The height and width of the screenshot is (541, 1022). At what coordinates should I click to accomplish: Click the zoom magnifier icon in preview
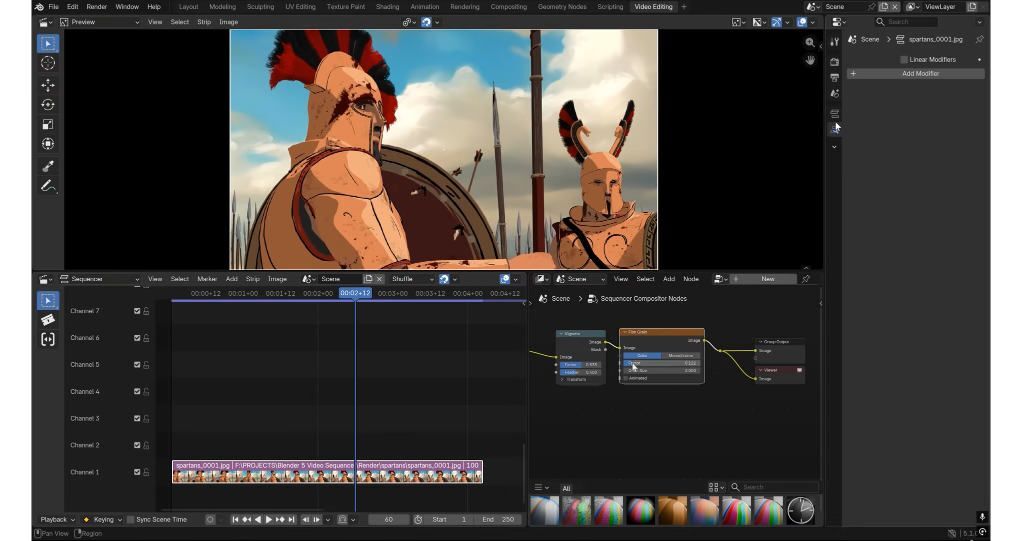(810, 43)
